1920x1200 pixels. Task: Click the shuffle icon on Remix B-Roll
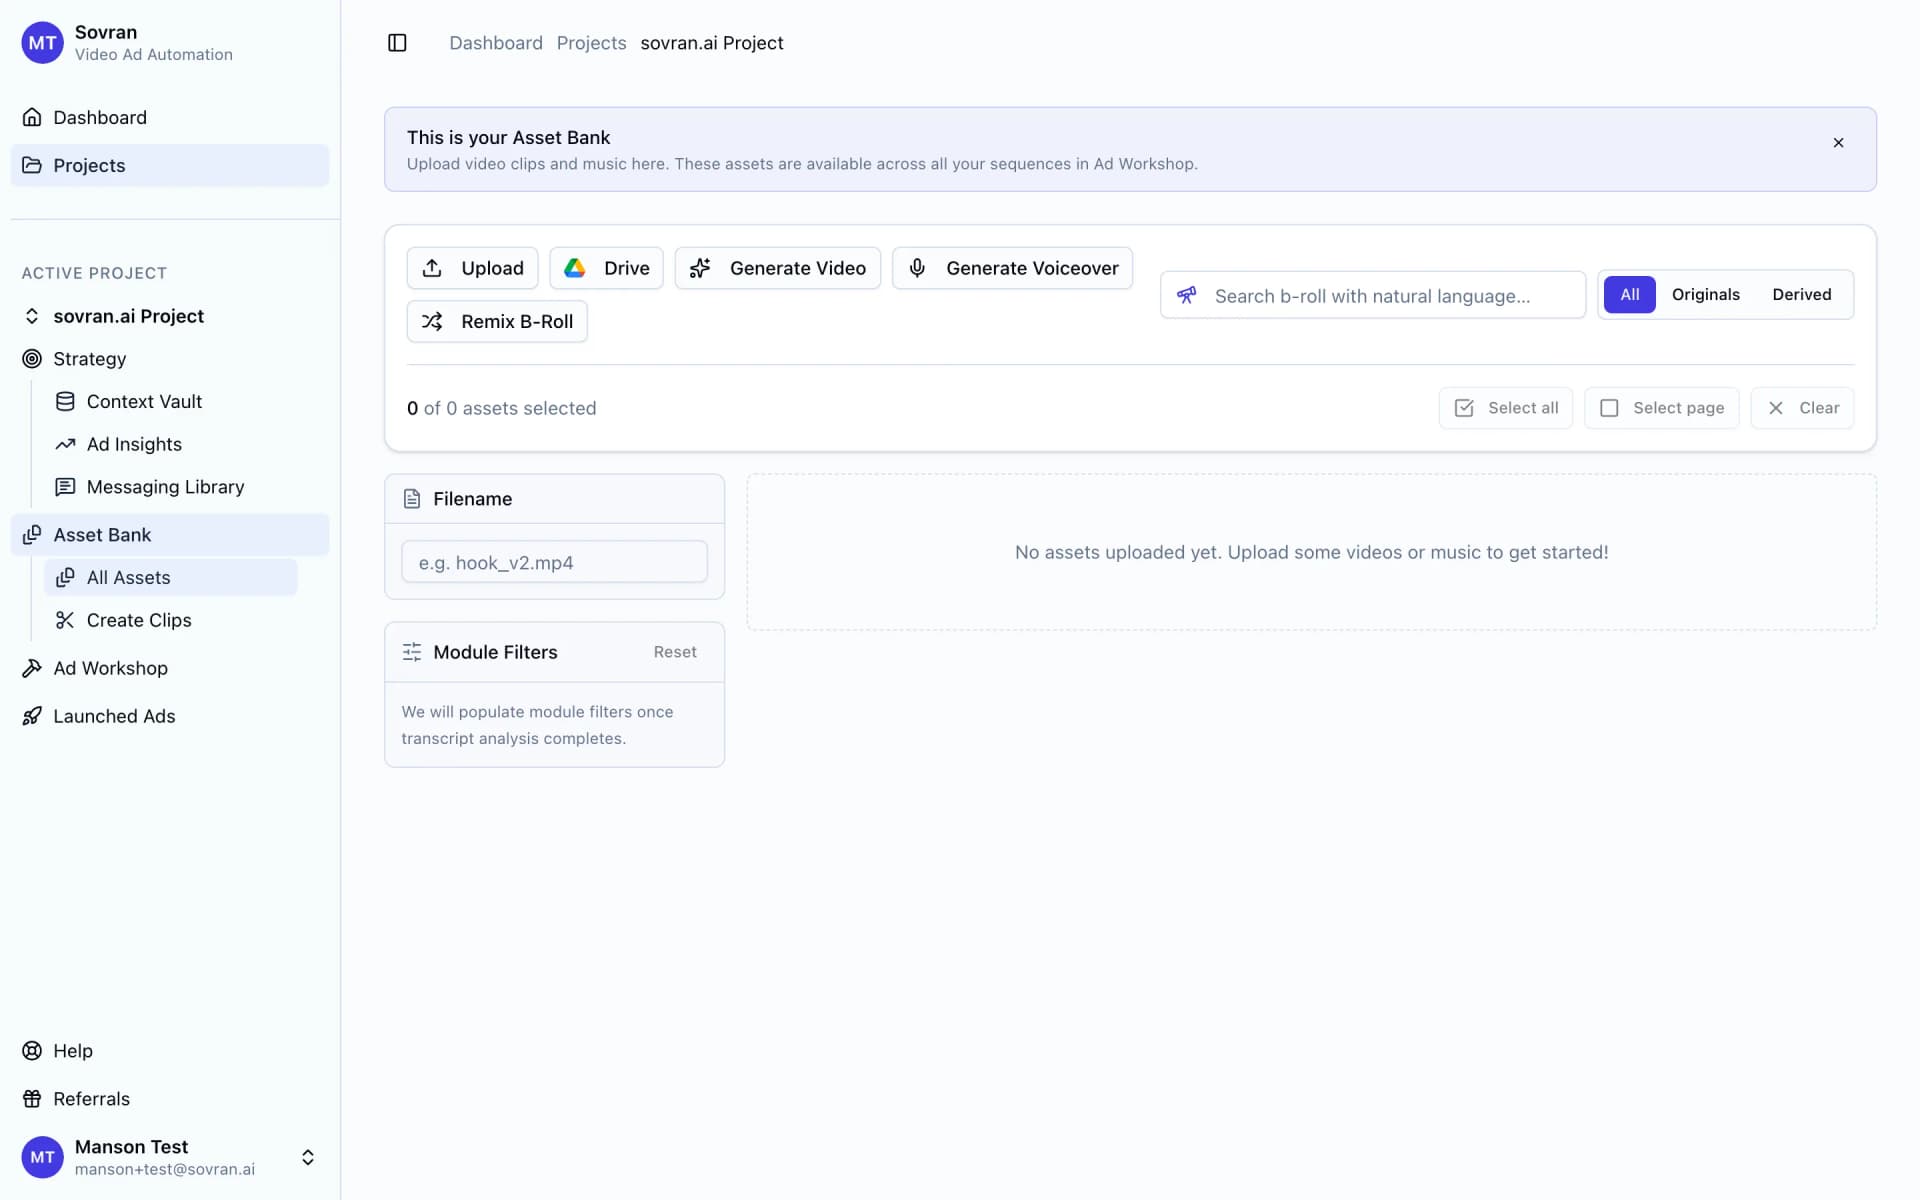(x=432, y=321)
